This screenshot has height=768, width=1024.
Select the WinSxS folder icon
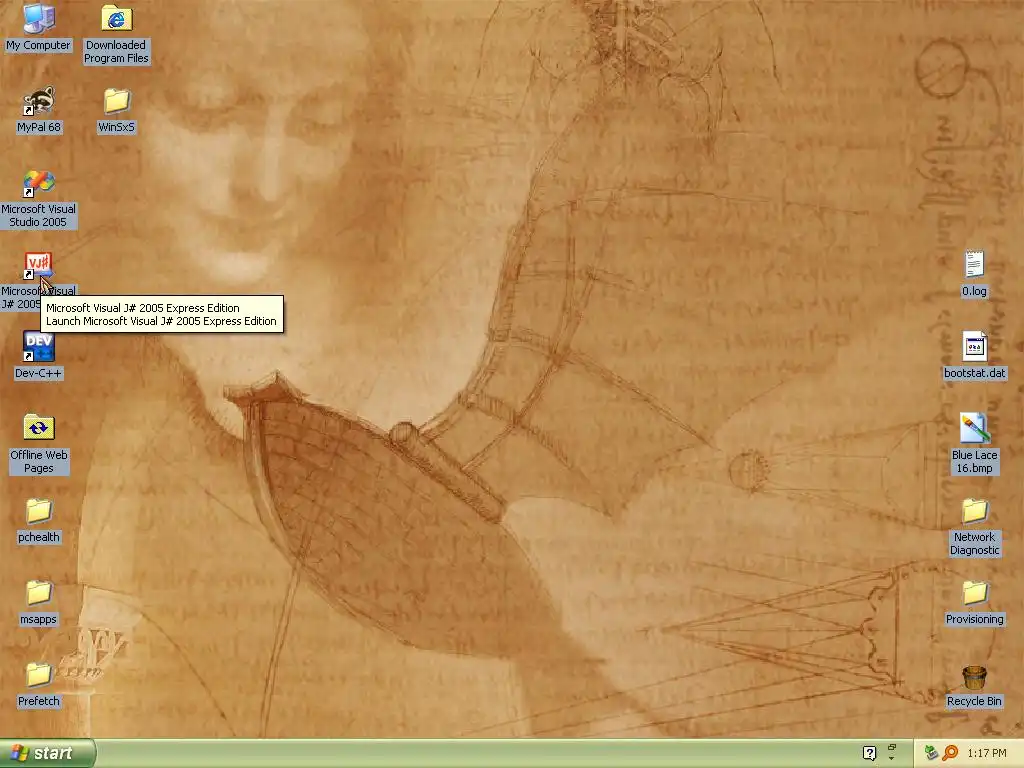coord(116,101)
